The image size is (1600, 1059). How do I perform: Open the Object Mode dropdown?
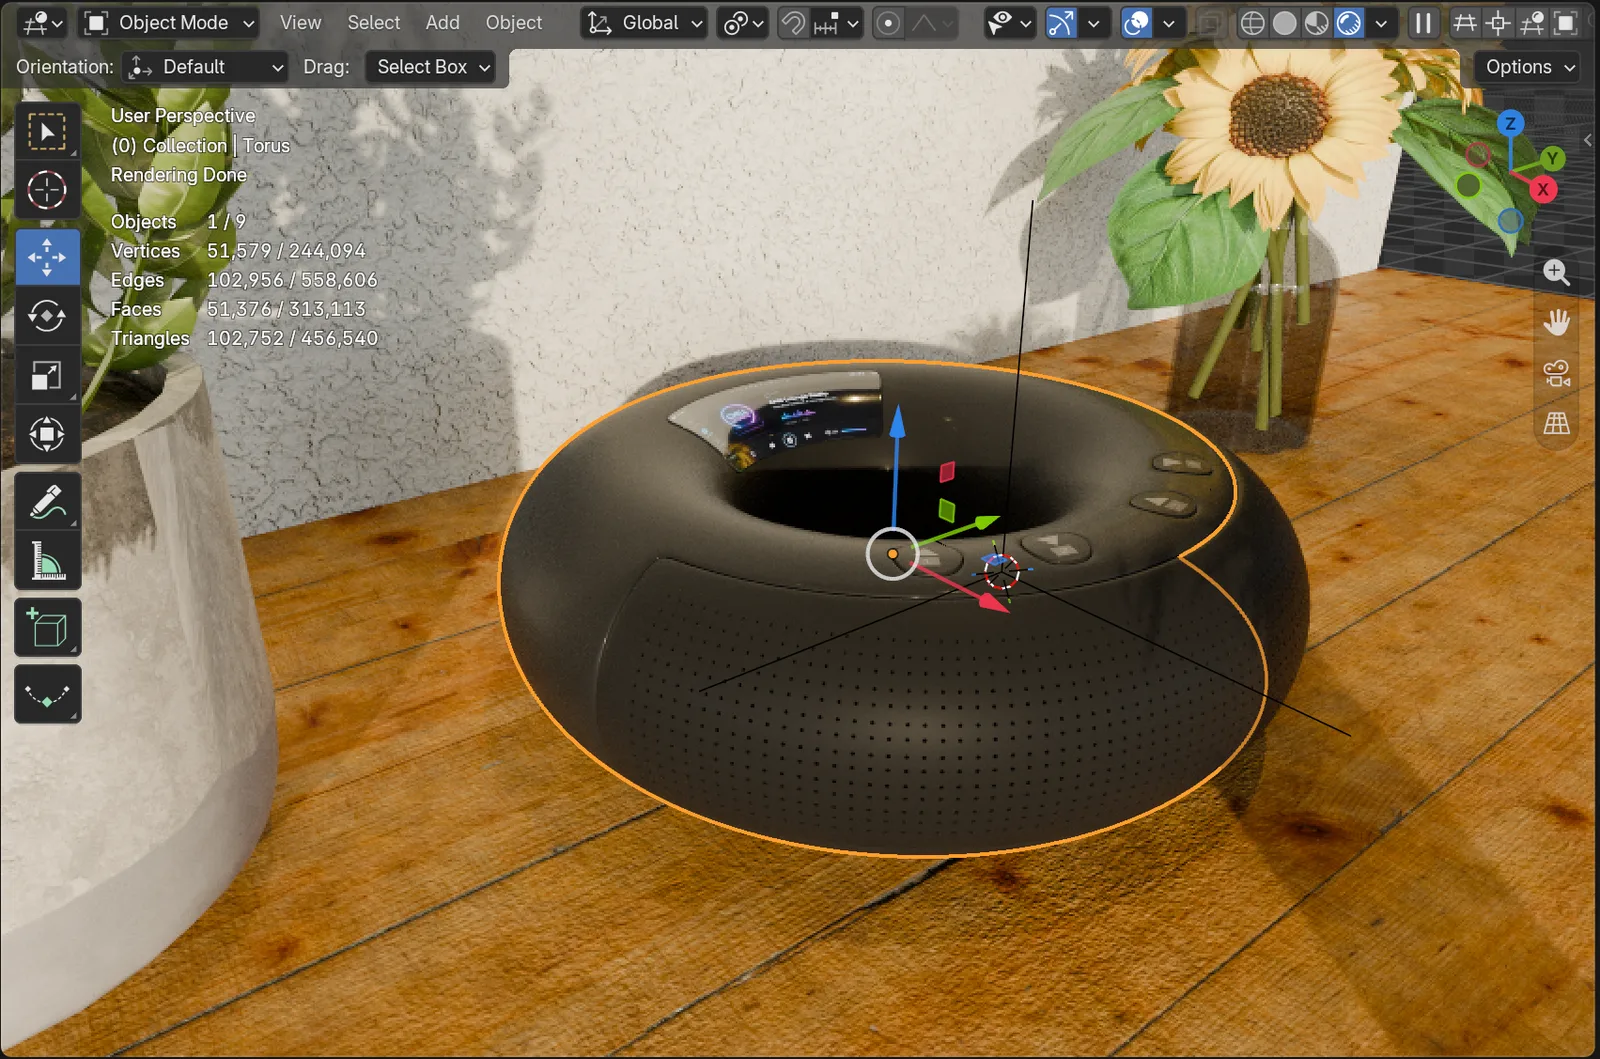pos(168,23)
